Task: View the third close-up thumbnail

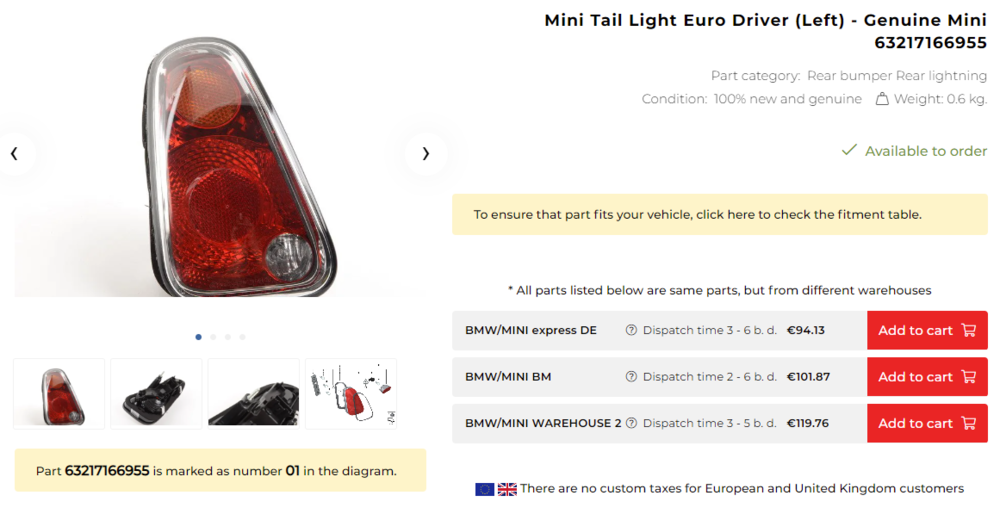Action: (253, 394)
